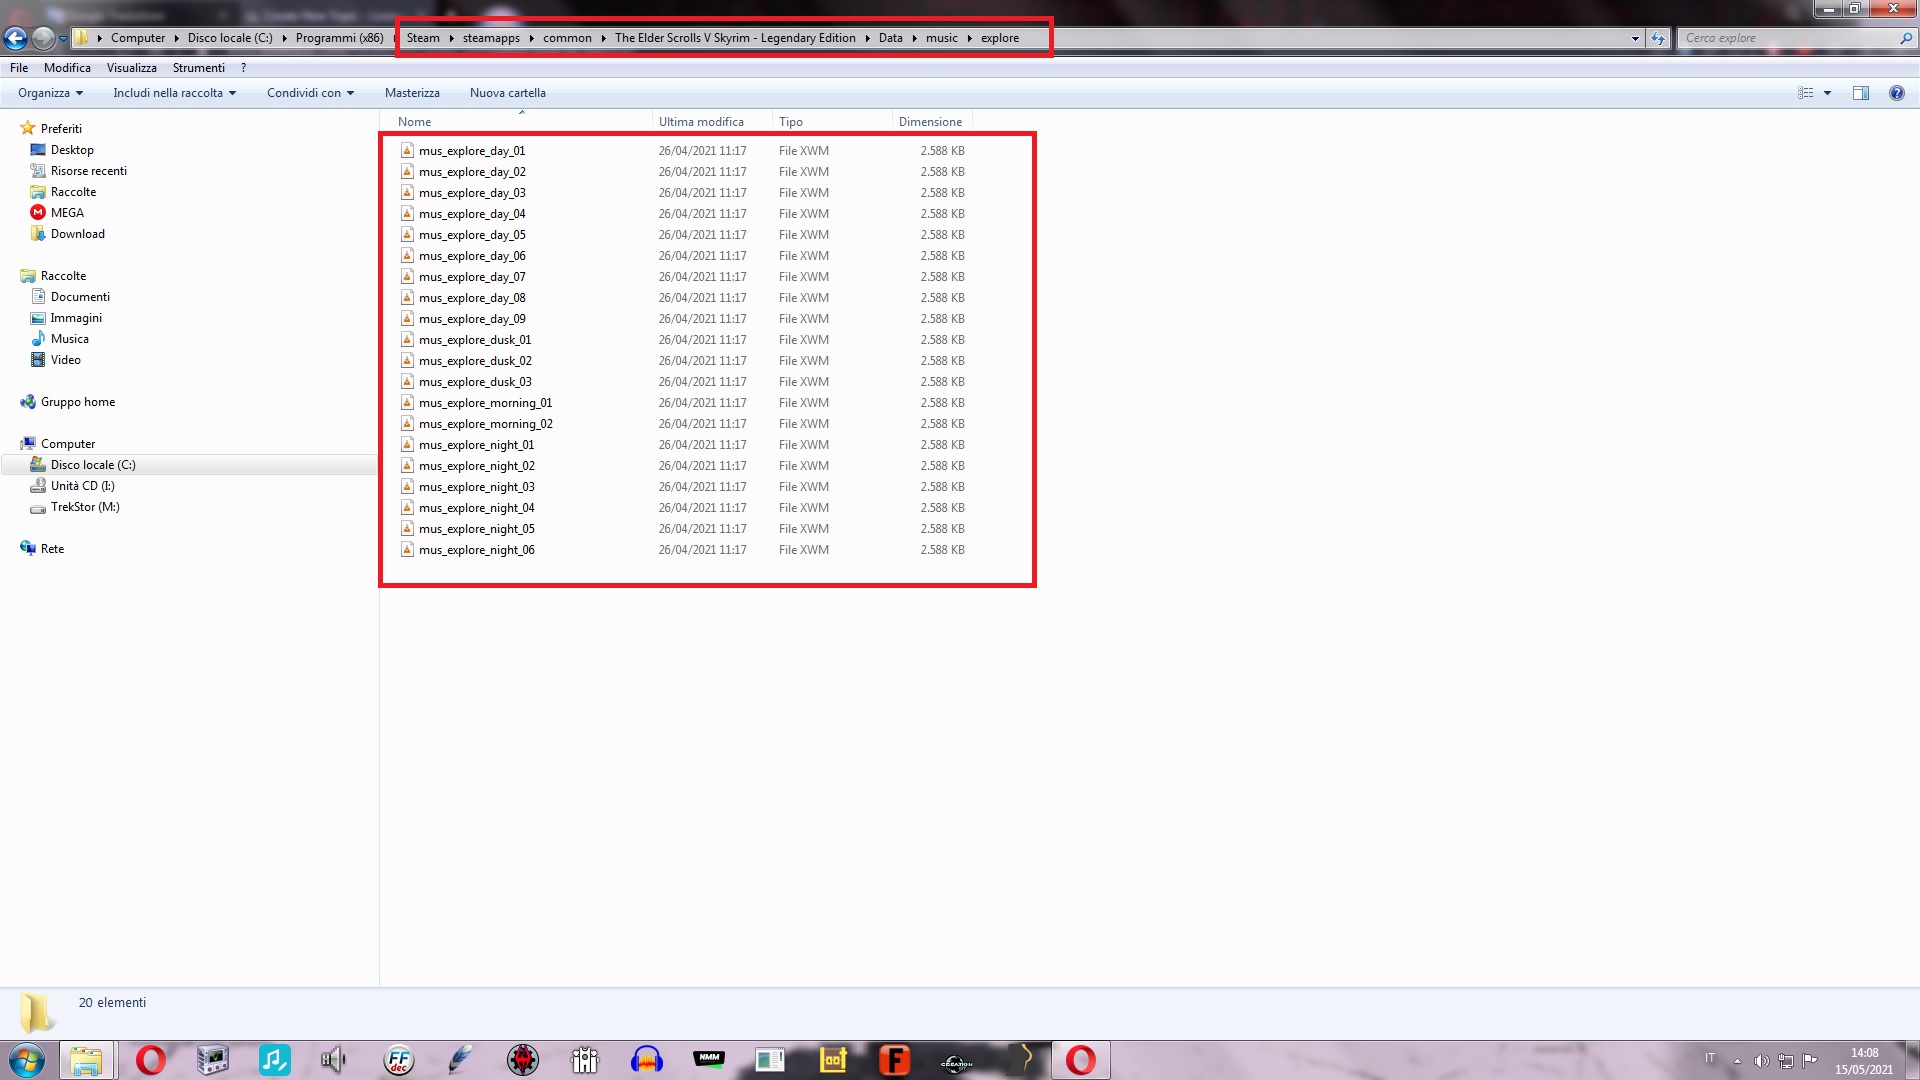
Task: Open the red Skyrim-logo gear taskbar icon
Action: tap(522, 1060)
